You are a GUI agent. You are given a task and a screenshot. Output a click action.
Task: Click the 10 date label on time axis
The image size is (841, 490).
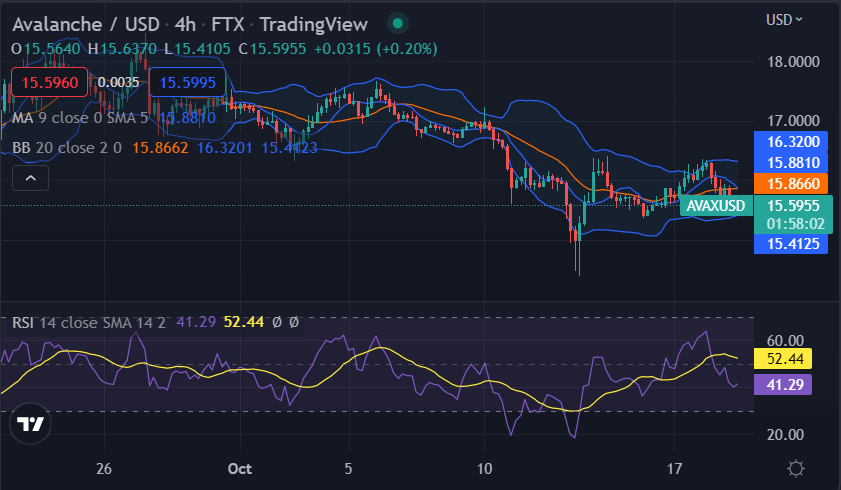coord(484,469)
